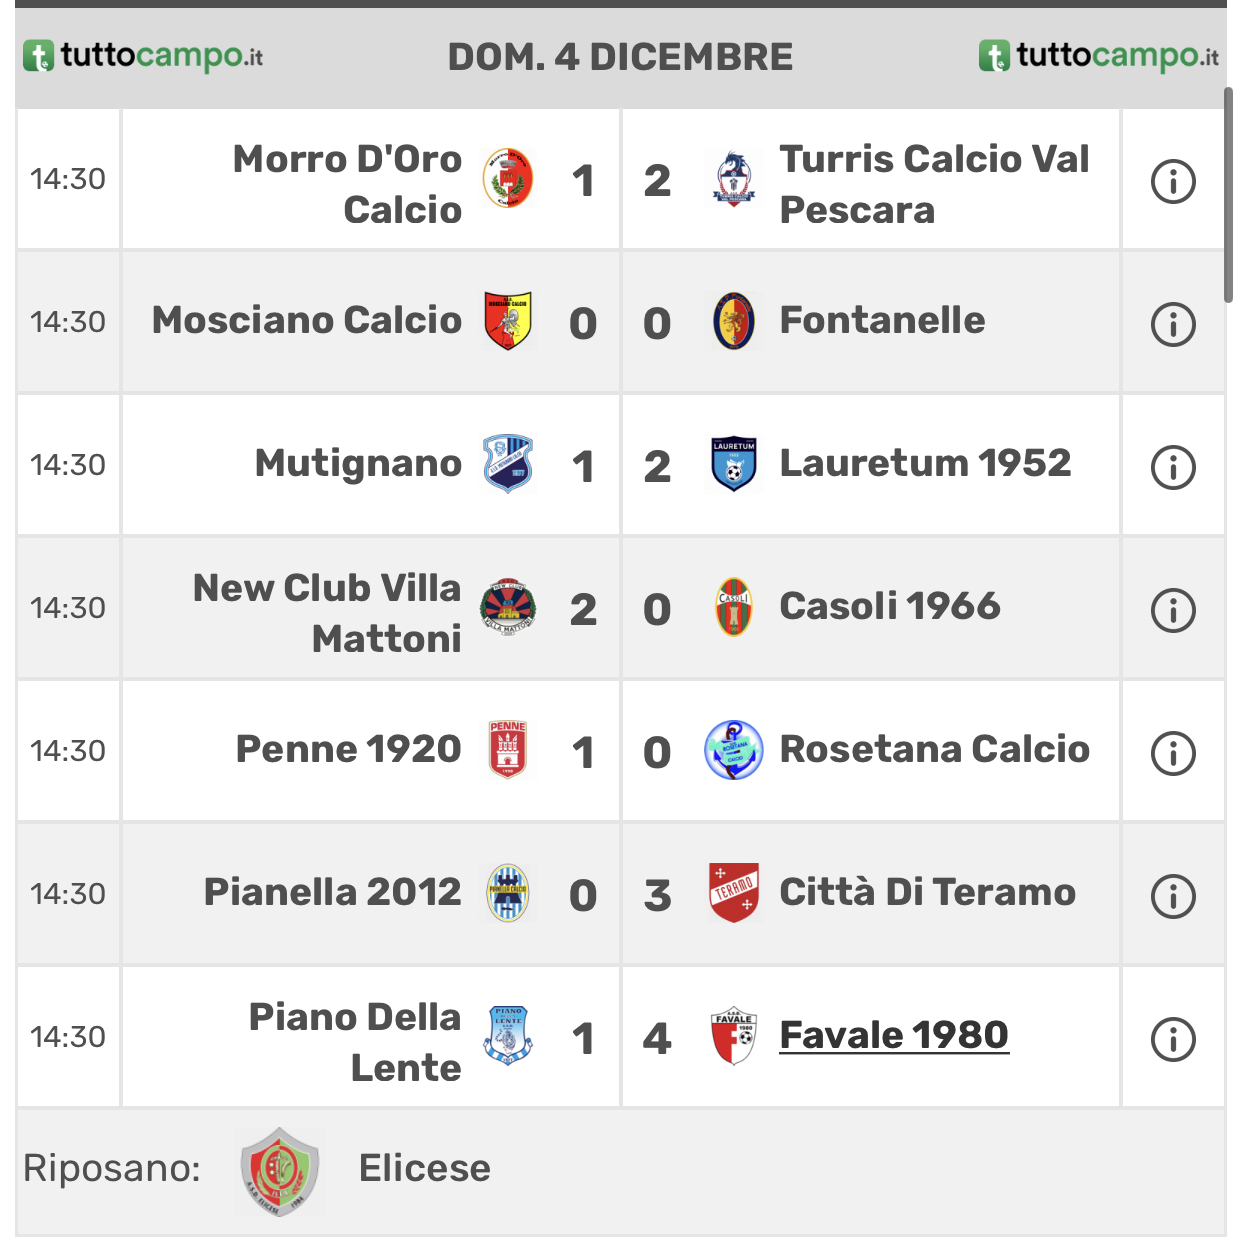Viewport: 1242px width, 1240px height.
Task: Click Lauretum 1952 blue shield logo
Action: click(x=733, y=464)
